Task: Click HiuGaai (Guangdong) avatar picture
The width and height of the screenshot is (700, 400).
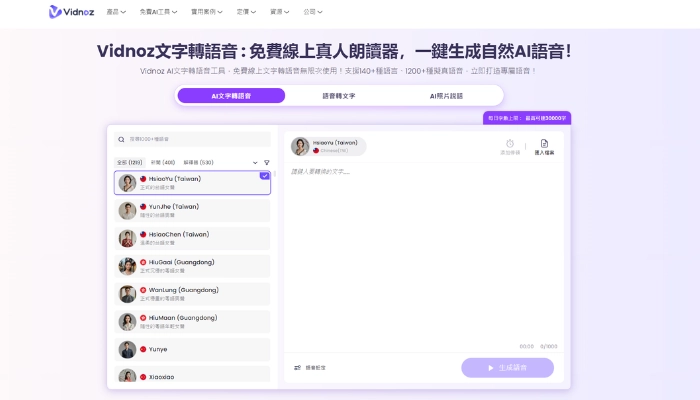Action: tap(127, 266)
